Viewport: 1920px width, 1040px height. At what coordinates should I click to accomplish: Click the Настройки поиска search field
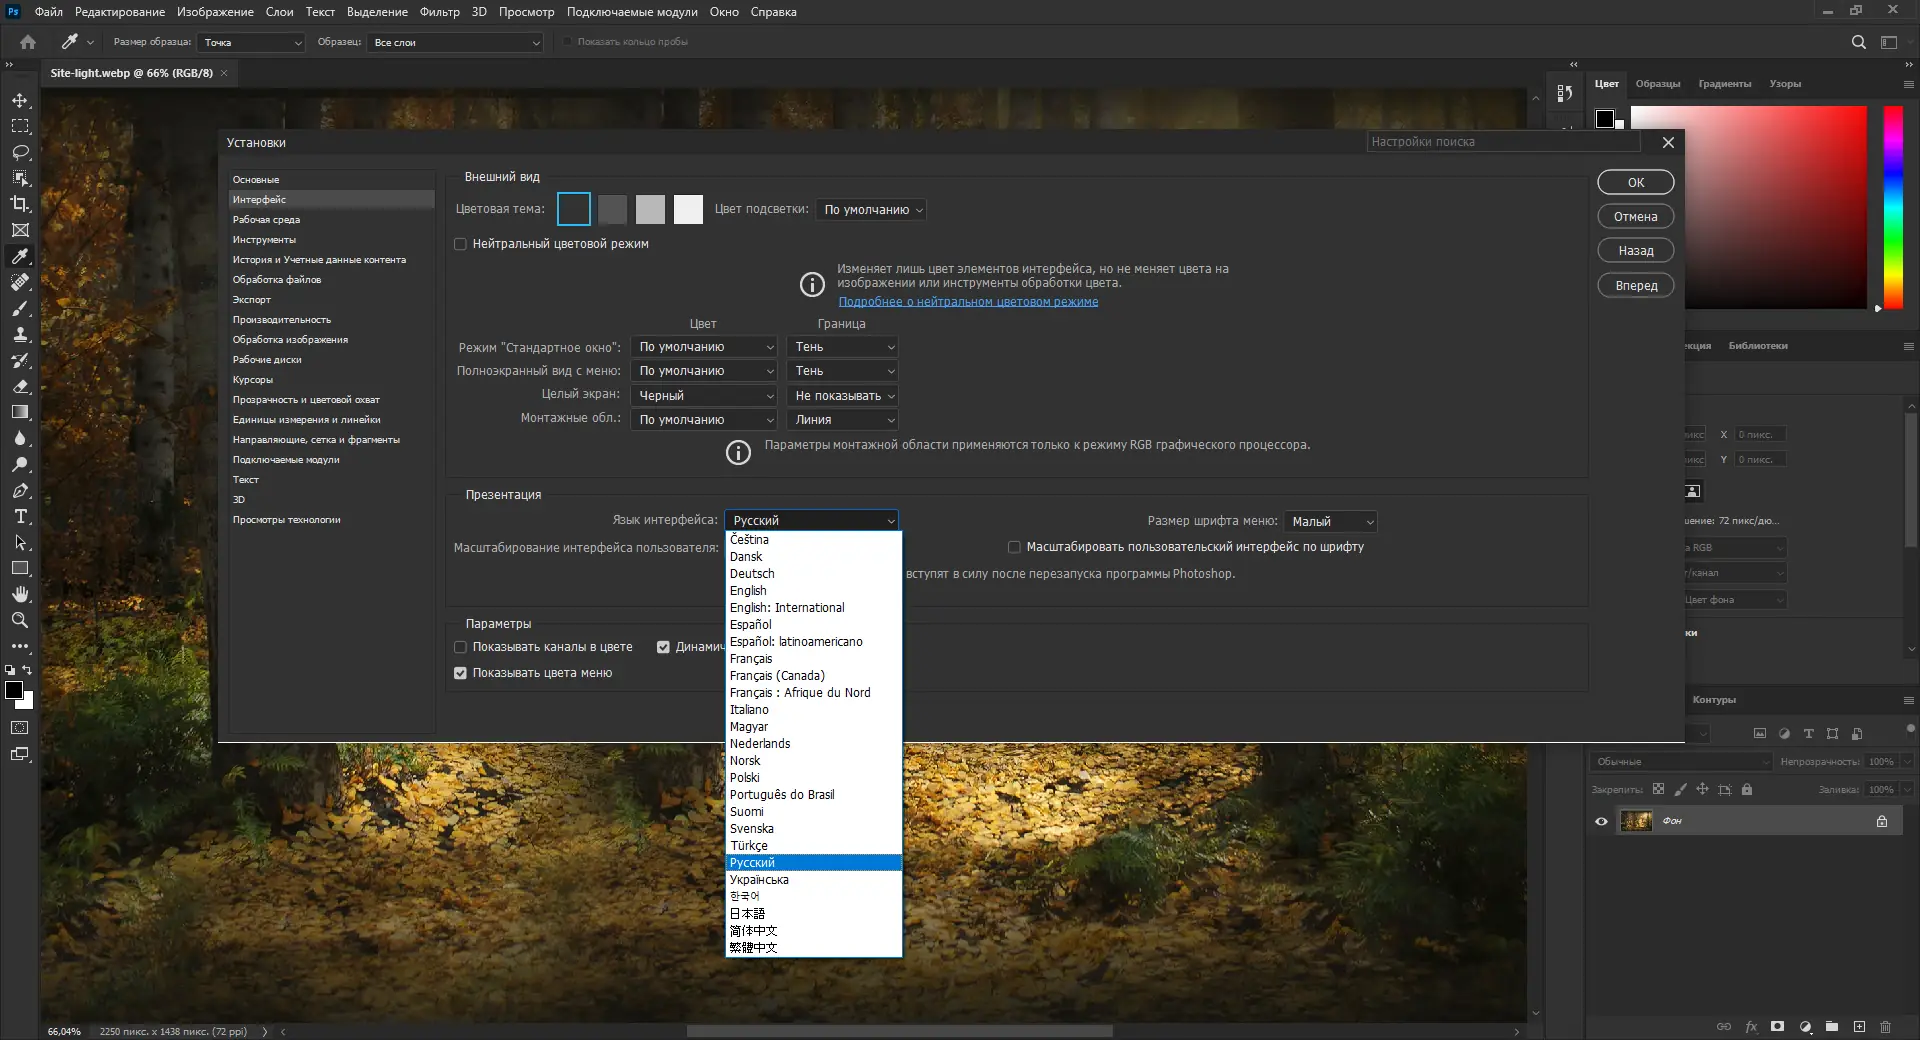pos(1504,142)
